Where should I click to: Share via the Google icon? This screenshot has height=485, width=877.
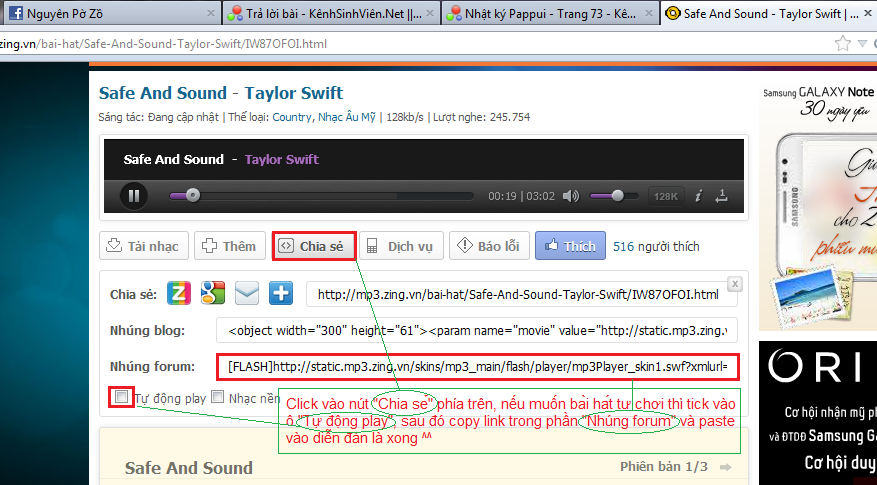point(213,294)
